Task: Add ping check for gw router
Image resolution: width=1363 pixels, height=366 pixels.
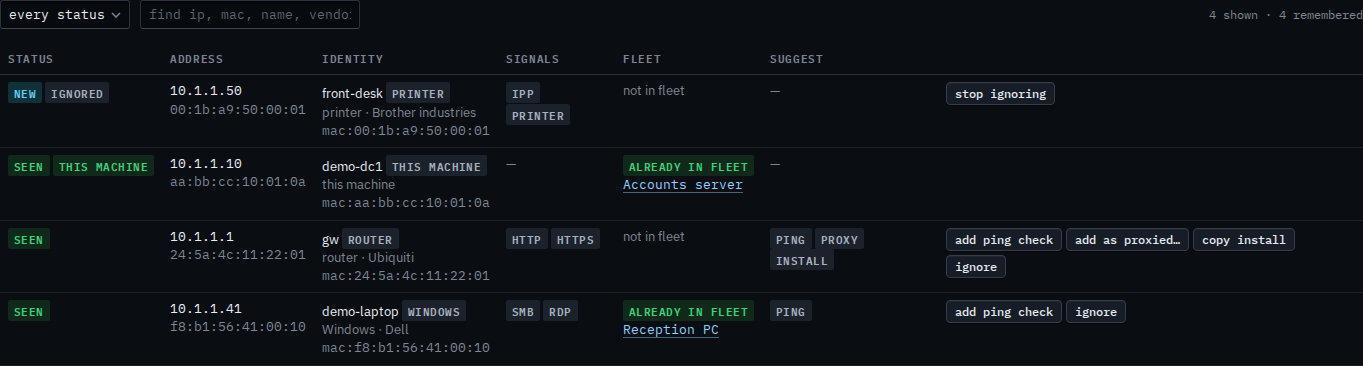Action: coord(1004,240)
